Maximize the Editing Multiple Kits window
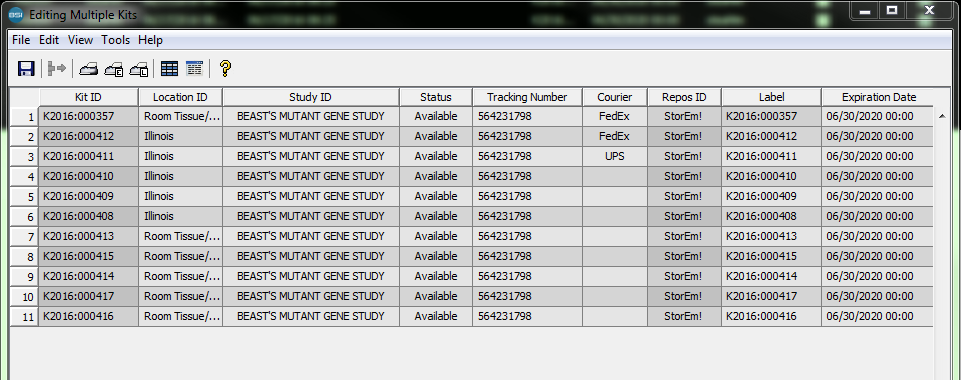This screenshot has height=380, width=961. (892, 10)
